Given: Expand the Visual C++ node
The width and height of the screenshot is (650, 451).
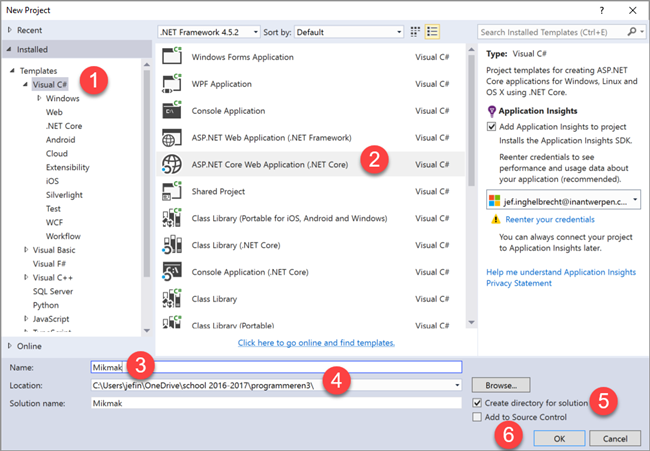Looking at the screenshot, I should click(26, 277).
